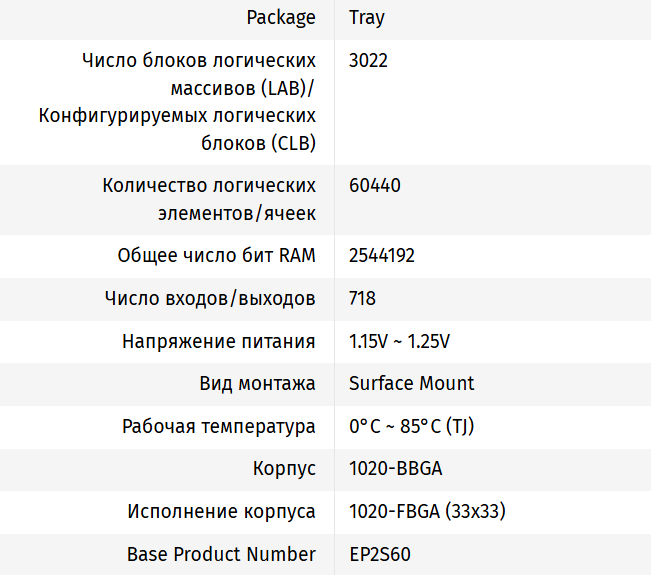This screenshot has height=575, width=651.
Task: Select the "1020-FBGA (33x33)" value
Action: (x=427, y=512)
